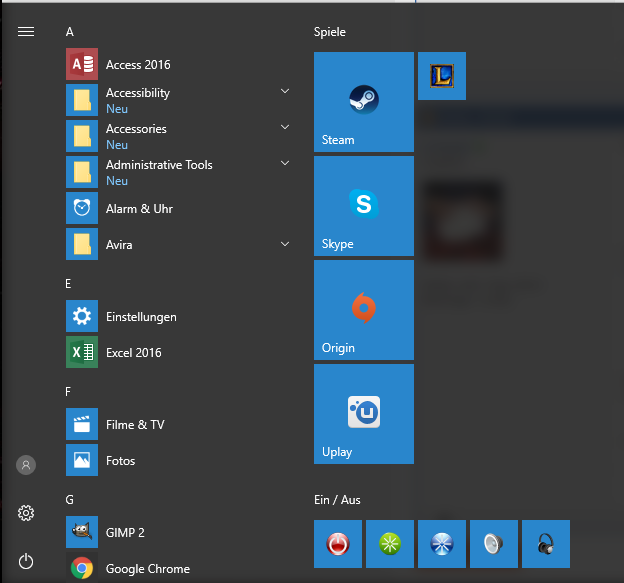Click the Access 2016 app icon
The width and height of the screenshot is (624, 583).
82,64
